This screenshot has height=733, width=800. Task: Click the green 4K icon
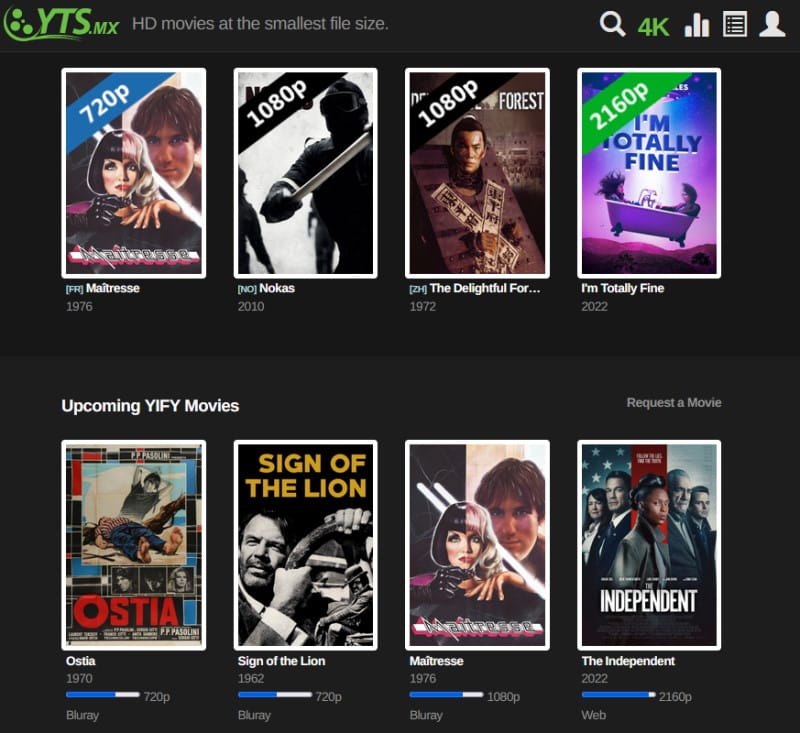point(653,26)
